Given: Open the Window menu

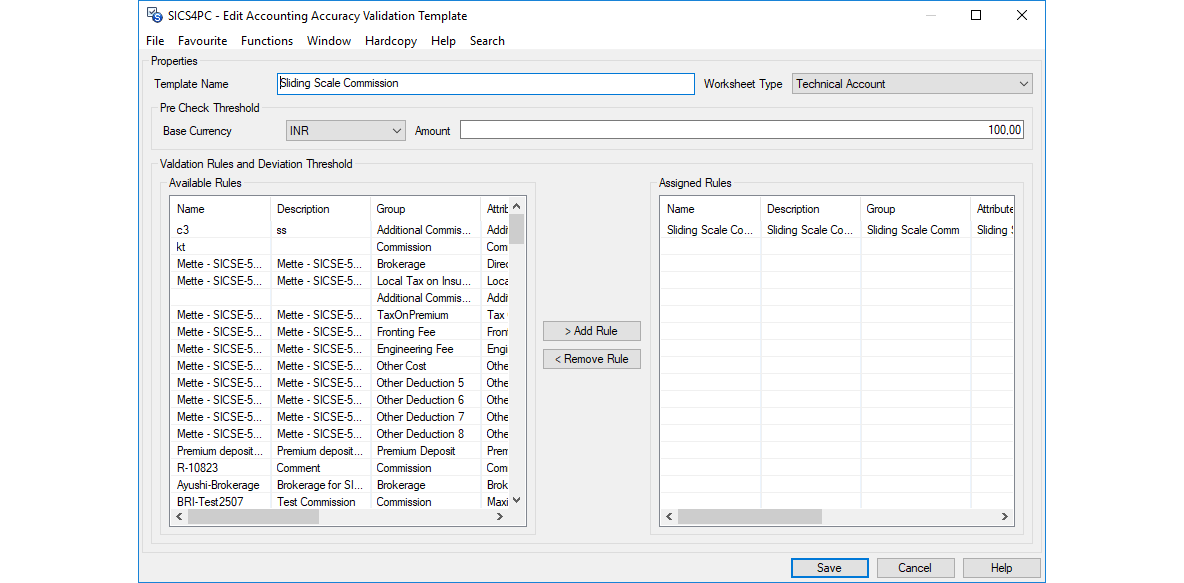Looking at the screenshot, I should click(329, 41).
